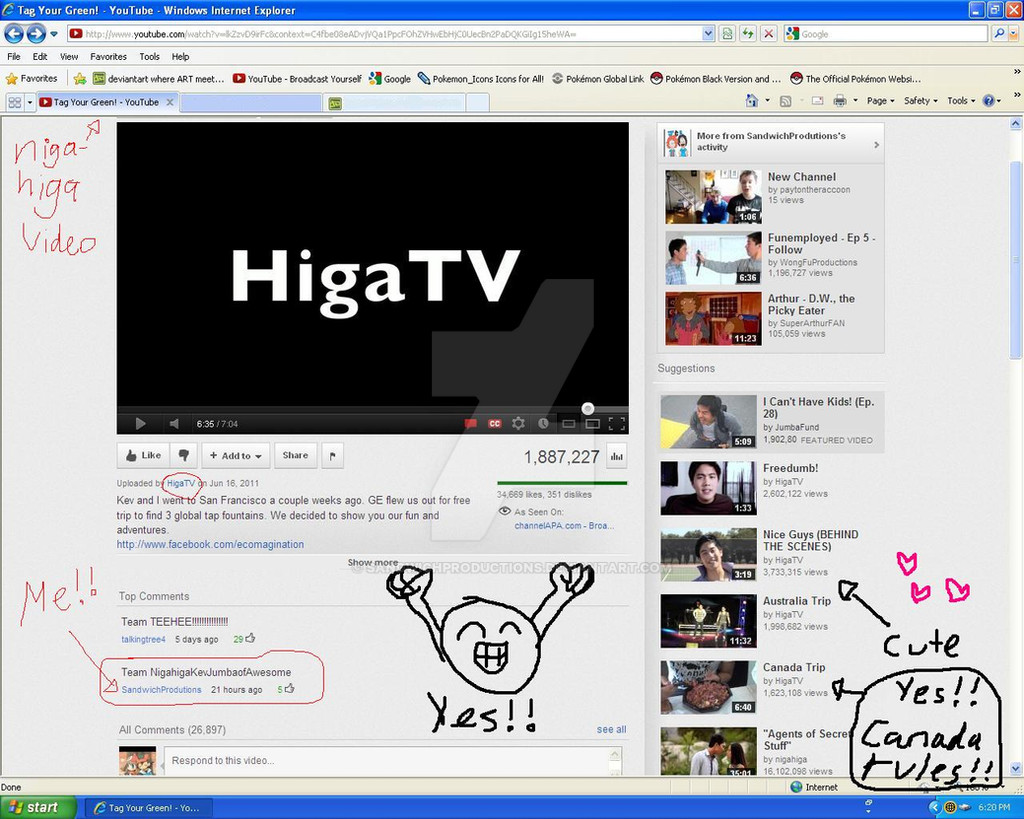Click the Home icon in command bar
The height and width of the screenshot is (819, 1024).
click(752, 101)
